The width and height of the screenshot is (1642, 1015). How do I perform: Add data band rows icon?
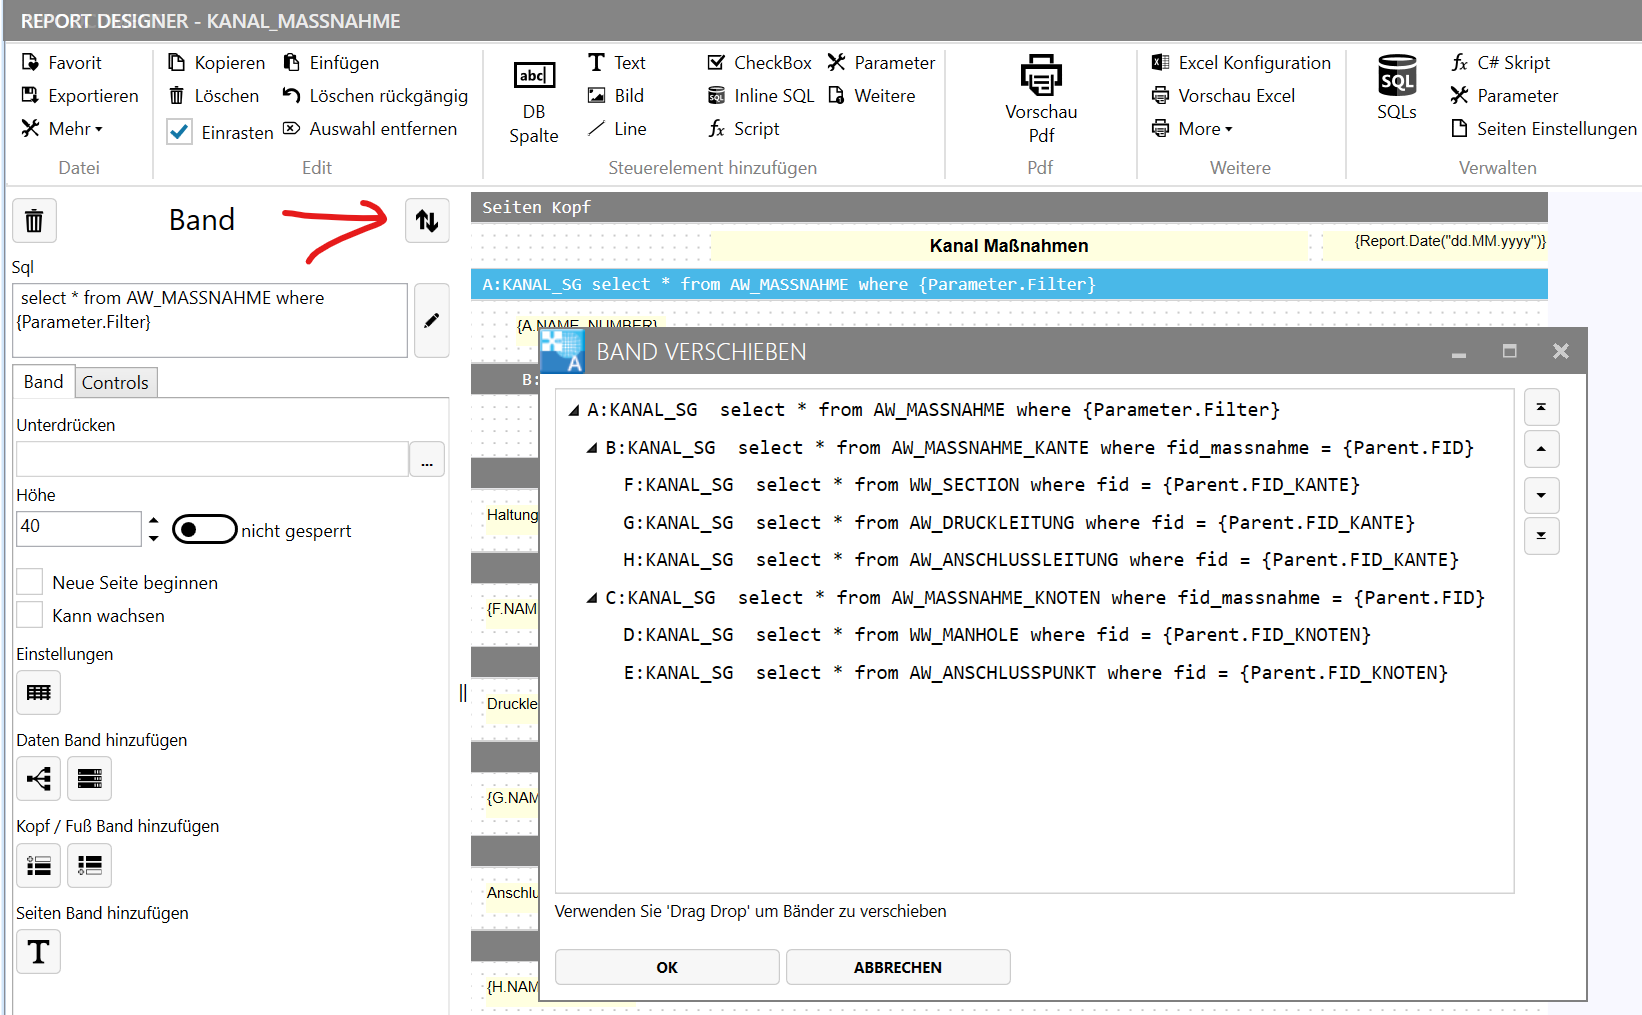click(89, 778)
